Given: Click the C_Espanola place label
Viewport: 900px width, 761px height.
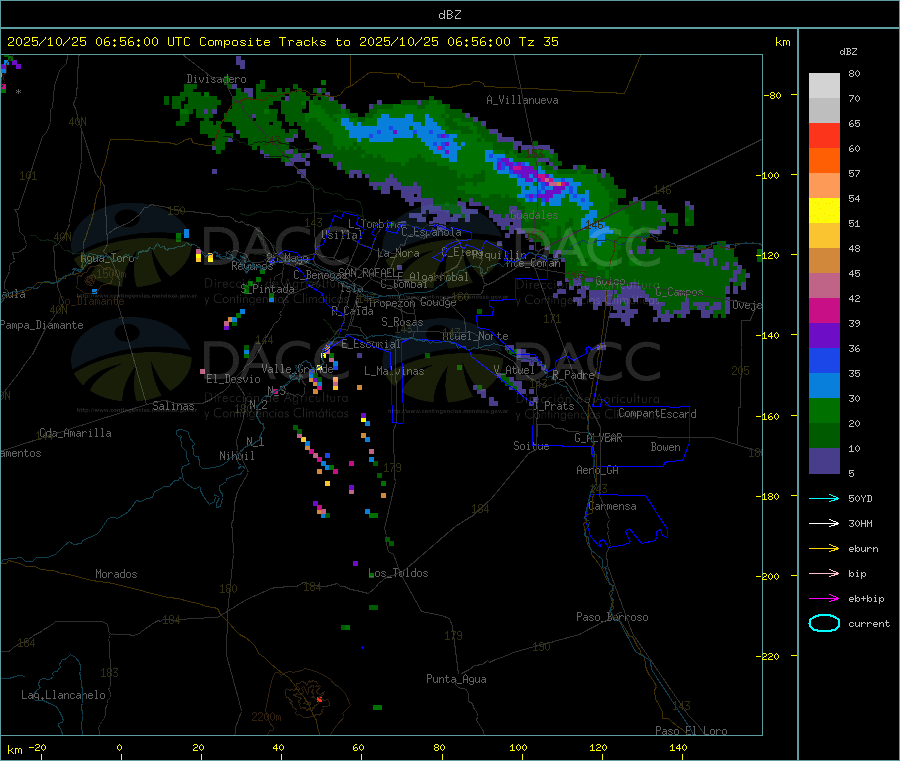Looking at the screenshot, I should pos(431,232).
